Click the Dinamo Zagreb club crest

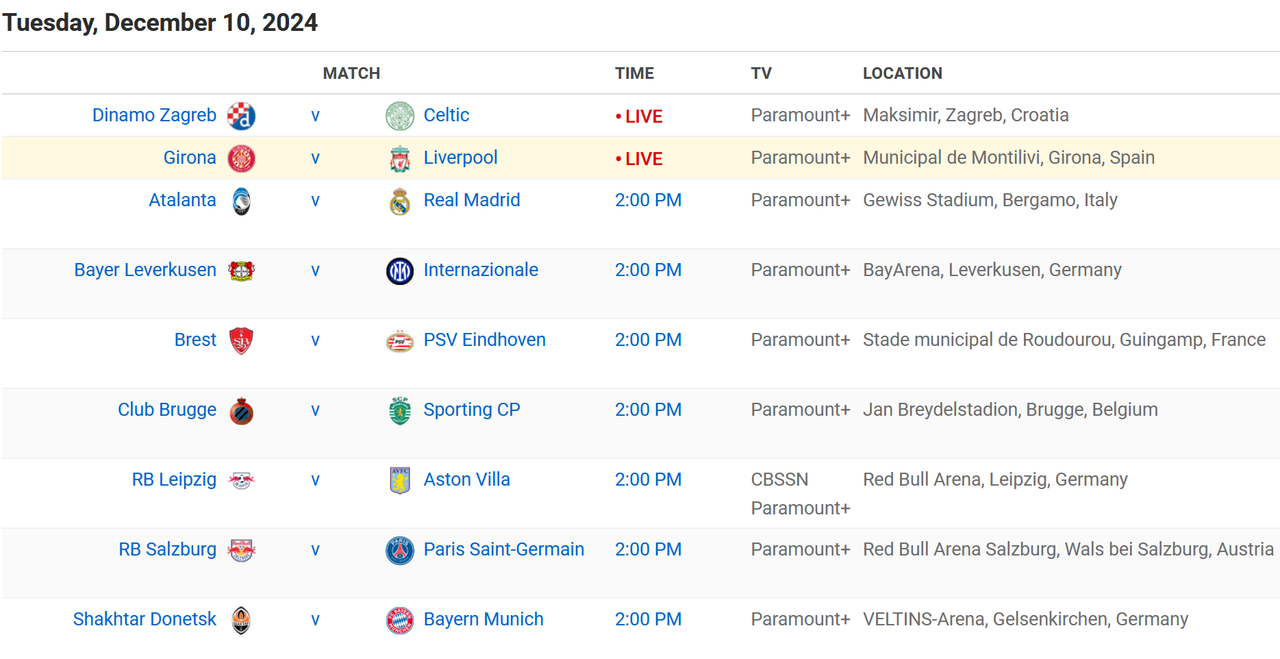[x=241, y=116]
